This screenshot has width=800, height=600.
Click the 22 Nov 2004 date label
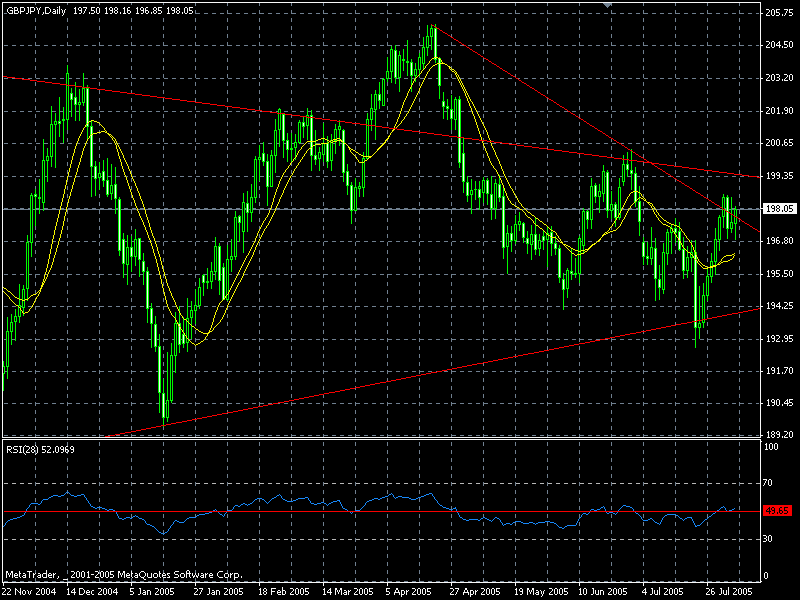(29, 592)
